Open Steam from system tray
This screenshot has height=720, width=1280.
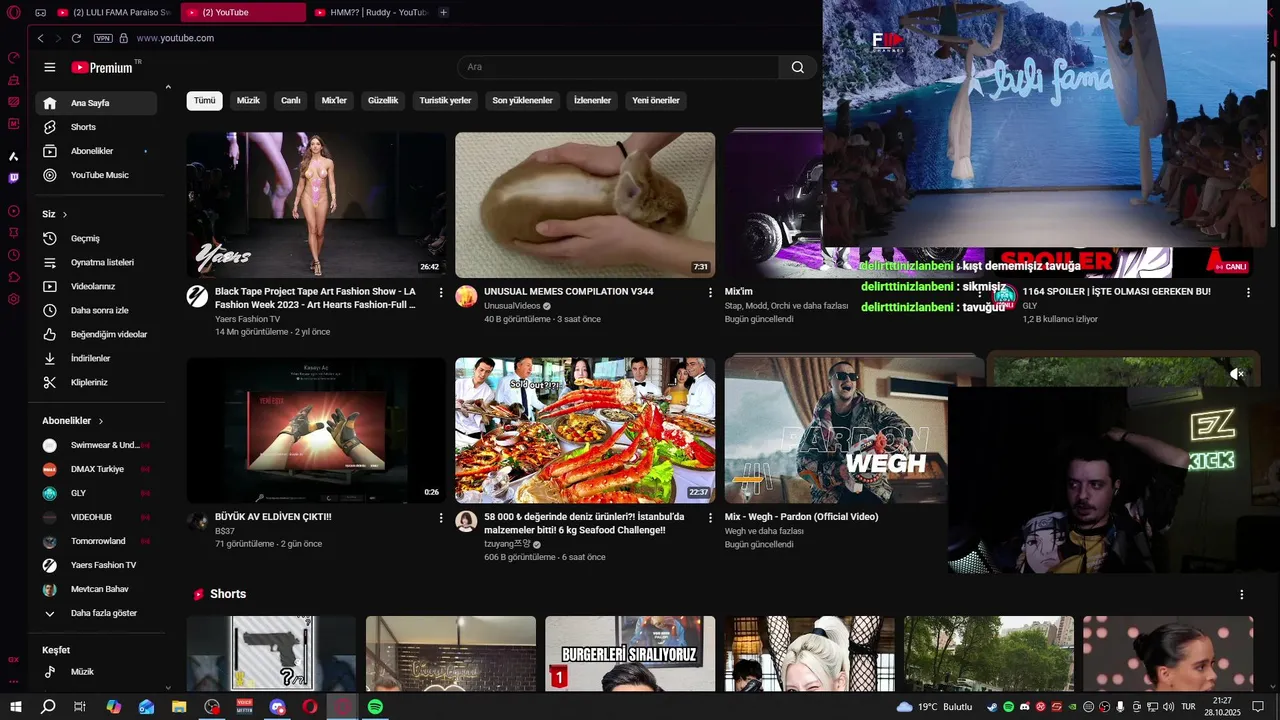click(x=992, y=707)
